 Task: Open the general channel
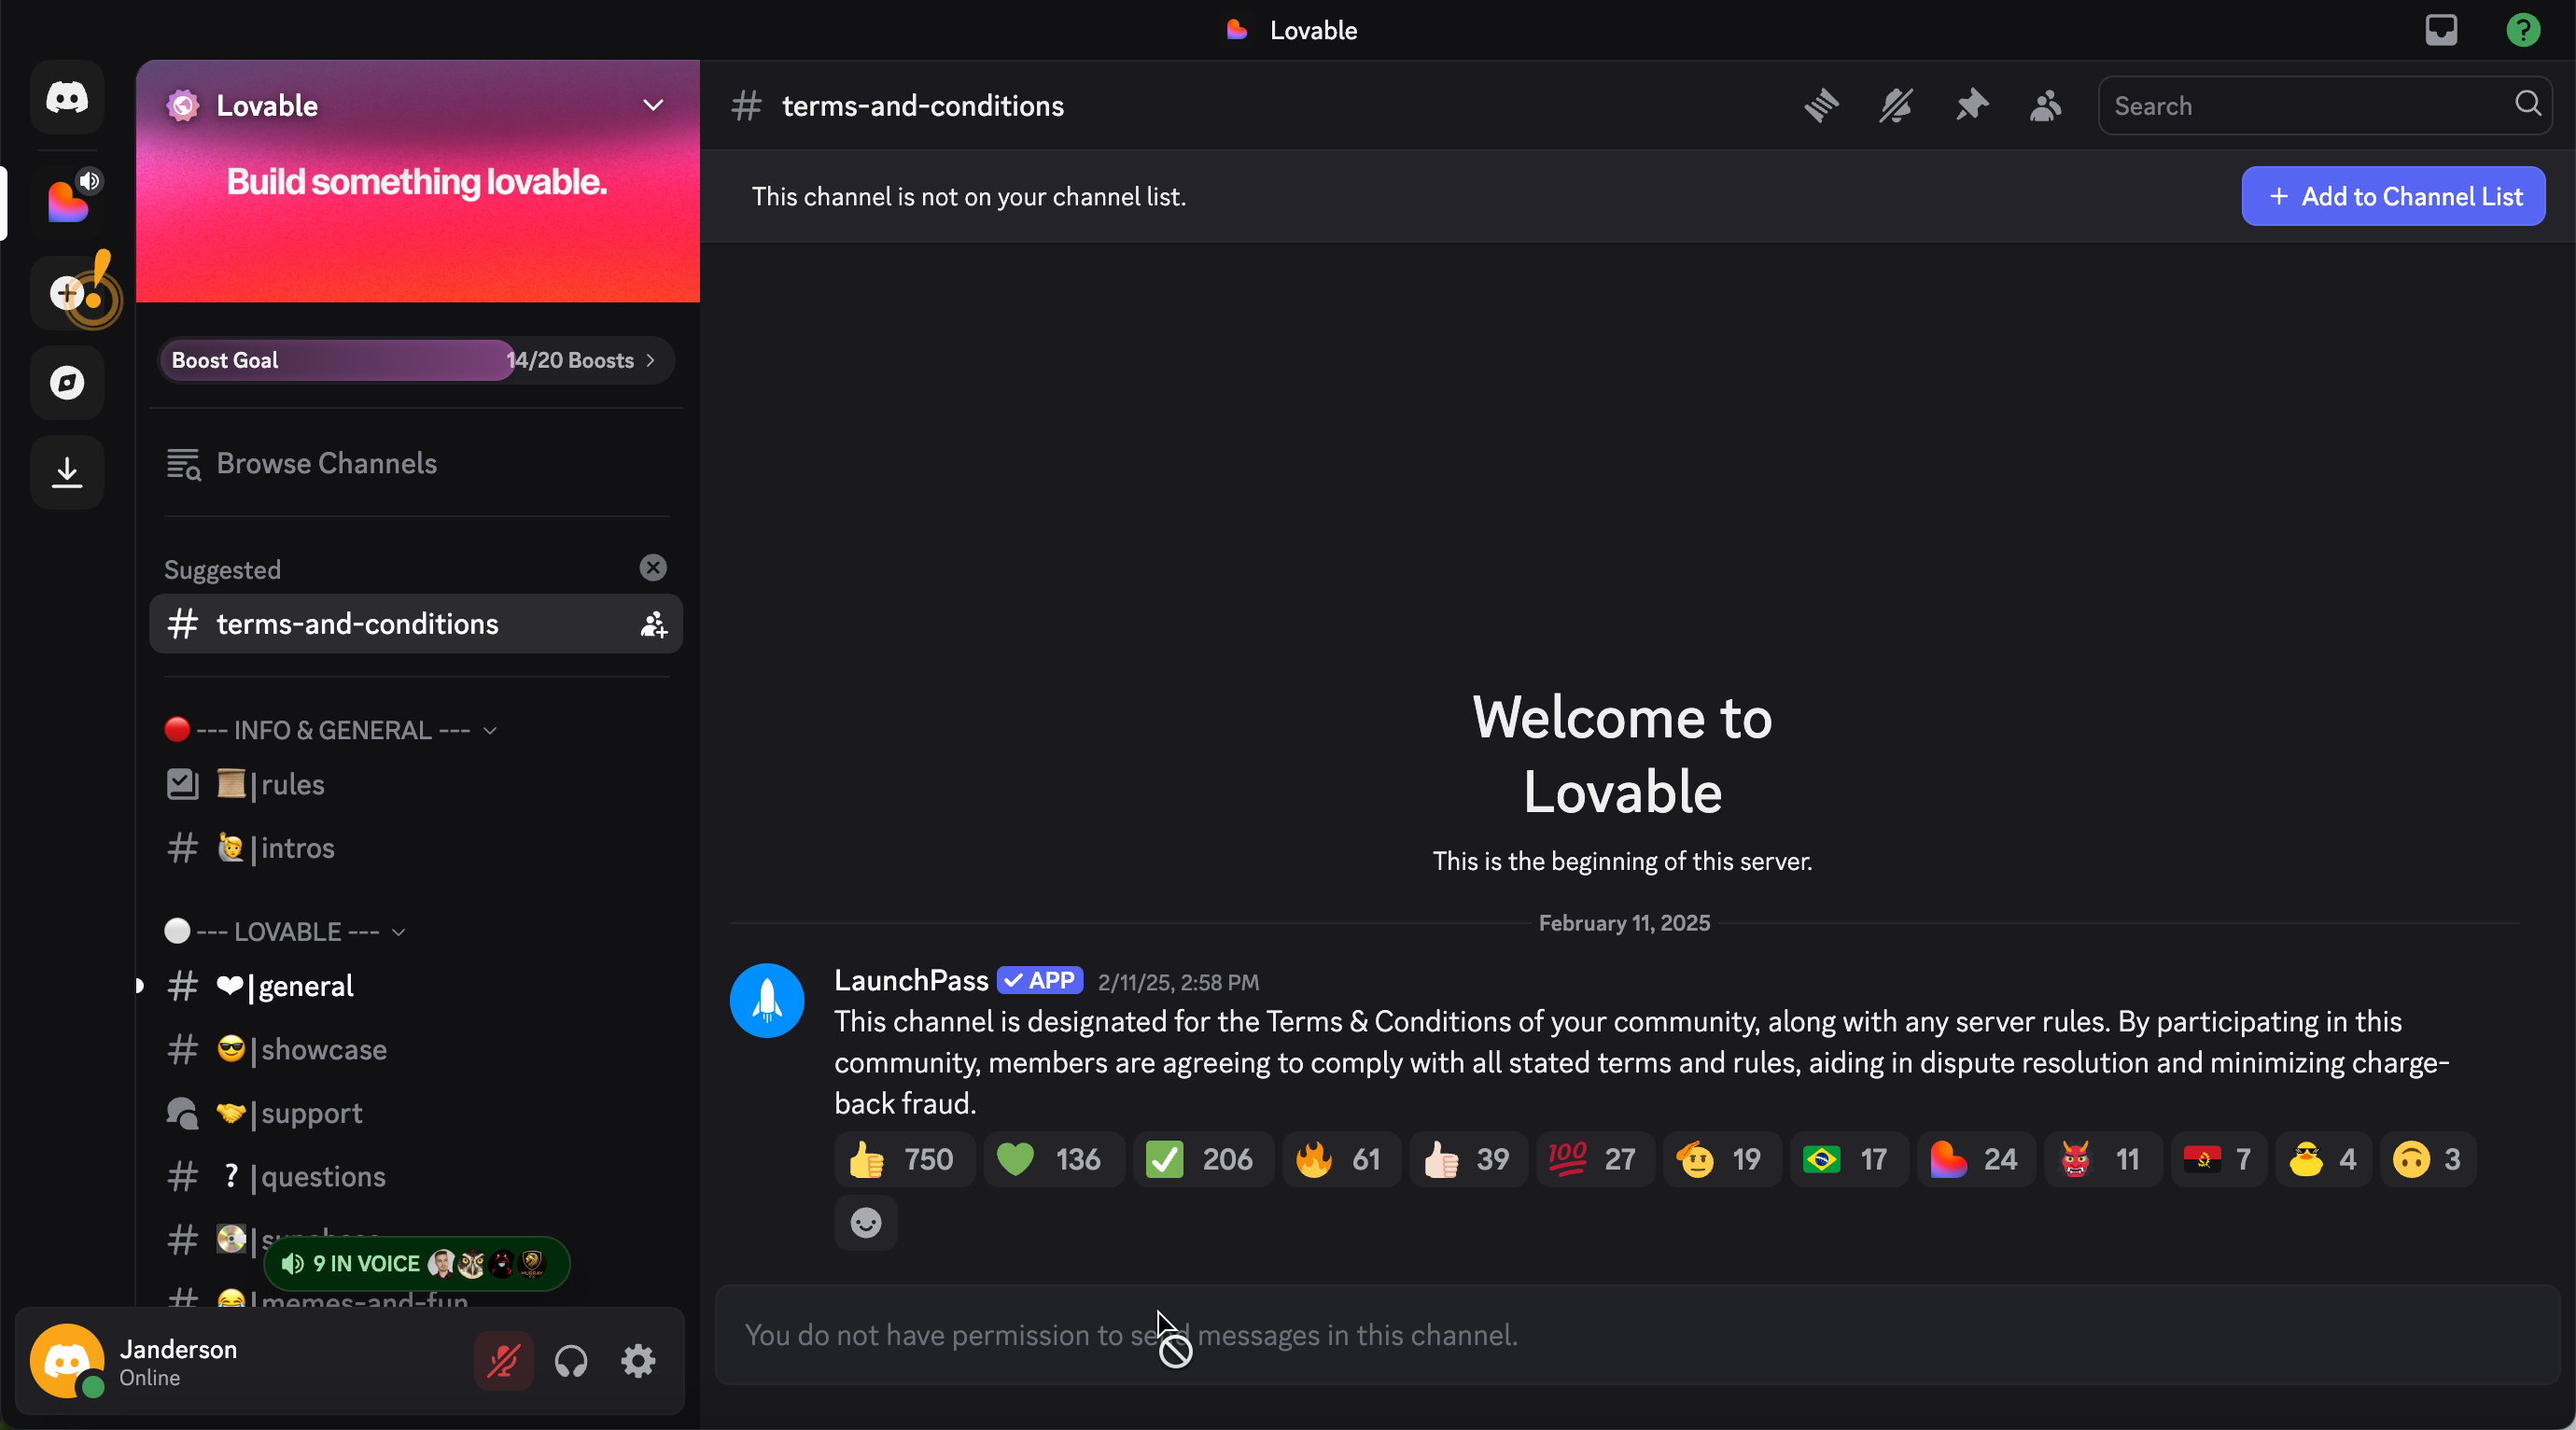coord(416,986)
